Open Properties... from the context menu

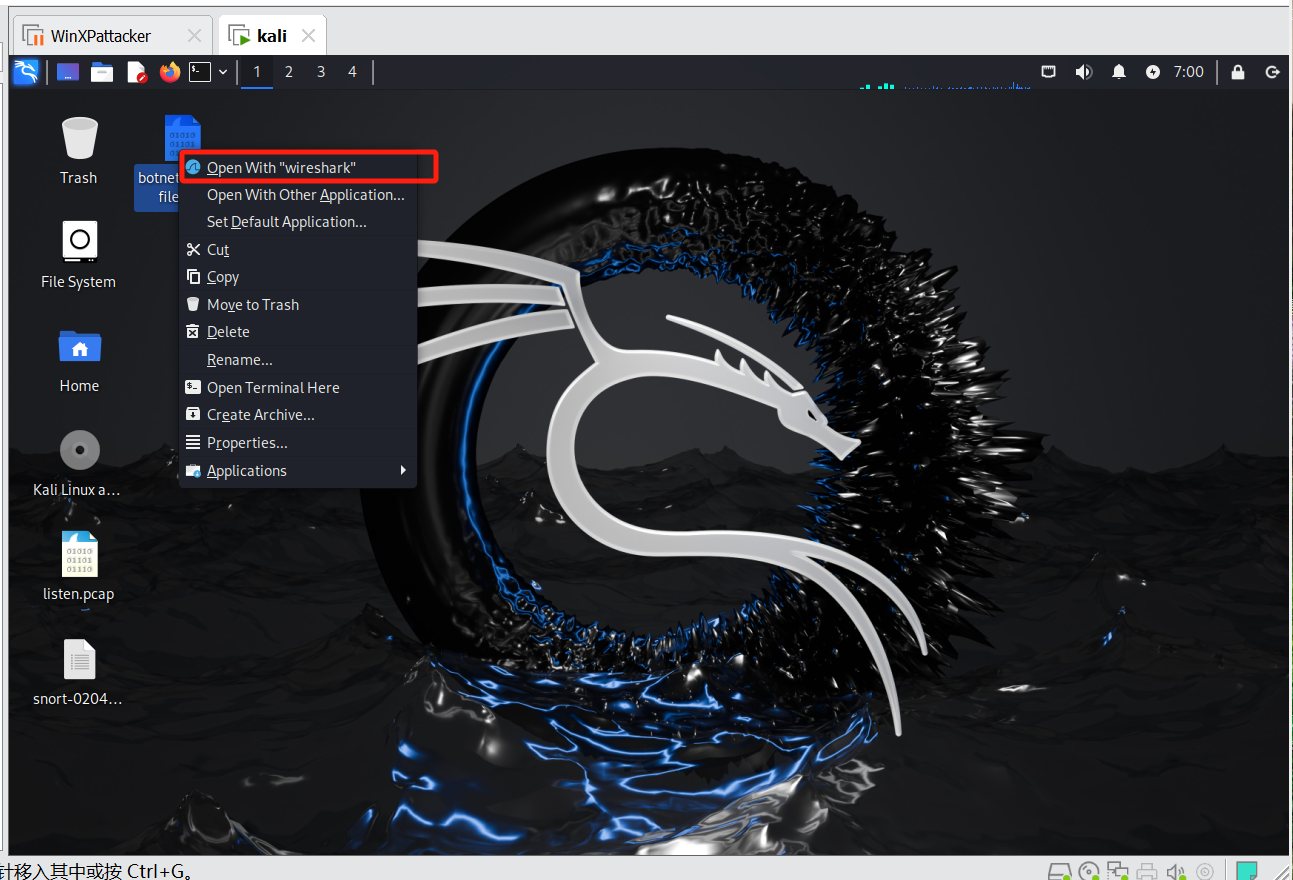click(298, 443)
